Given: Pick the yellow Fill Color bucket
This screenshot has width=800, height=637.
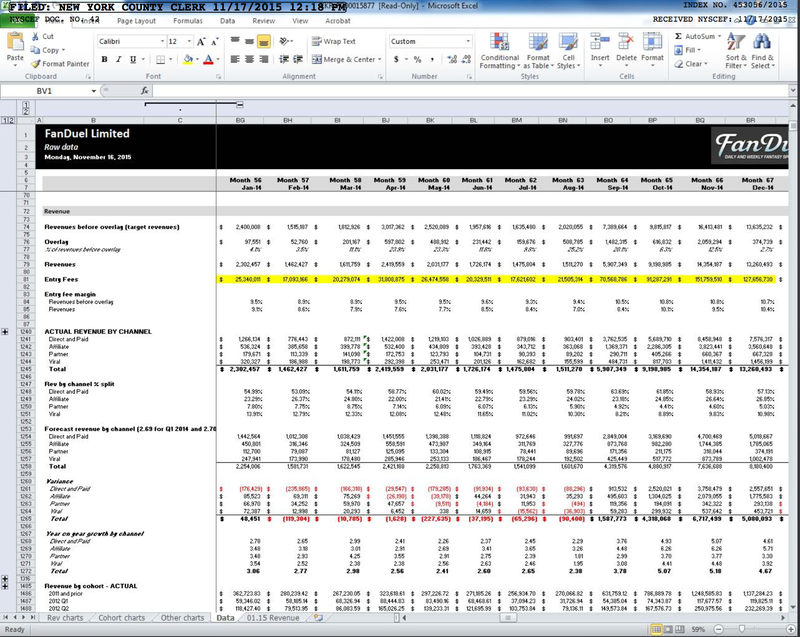Looking at the screenshot, I should (x=188, y=60).
